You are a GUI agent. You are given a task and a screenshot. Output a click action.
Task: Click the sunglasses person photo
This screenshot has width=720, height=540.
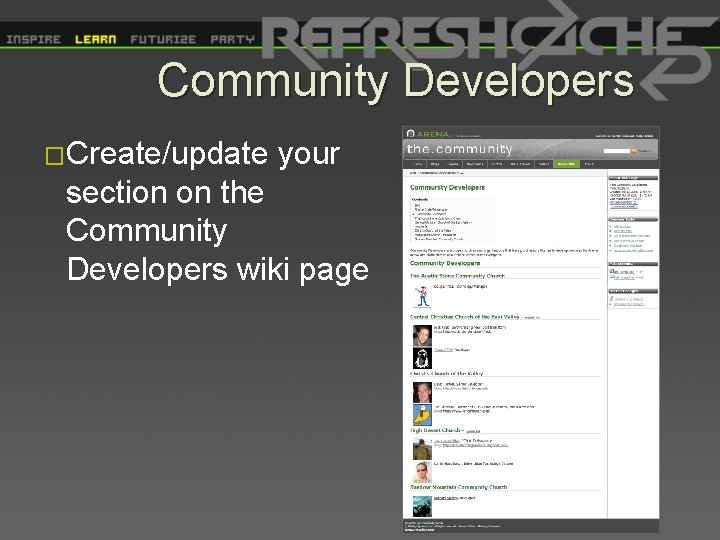[422, 472]
